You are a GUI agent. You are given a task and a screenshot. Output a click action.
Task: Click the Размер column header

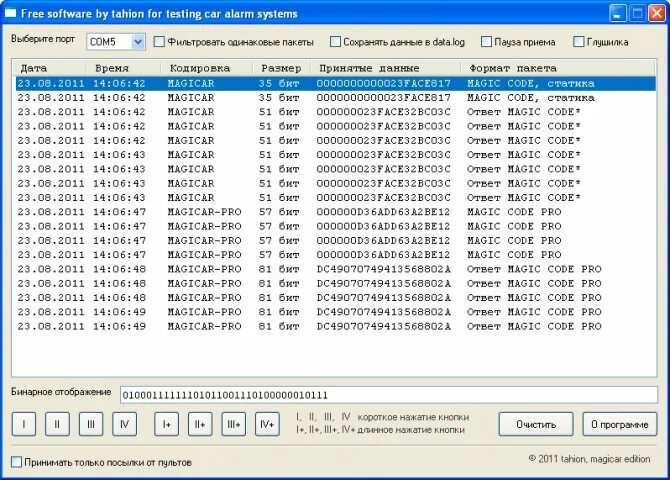(x=283, y=68)
